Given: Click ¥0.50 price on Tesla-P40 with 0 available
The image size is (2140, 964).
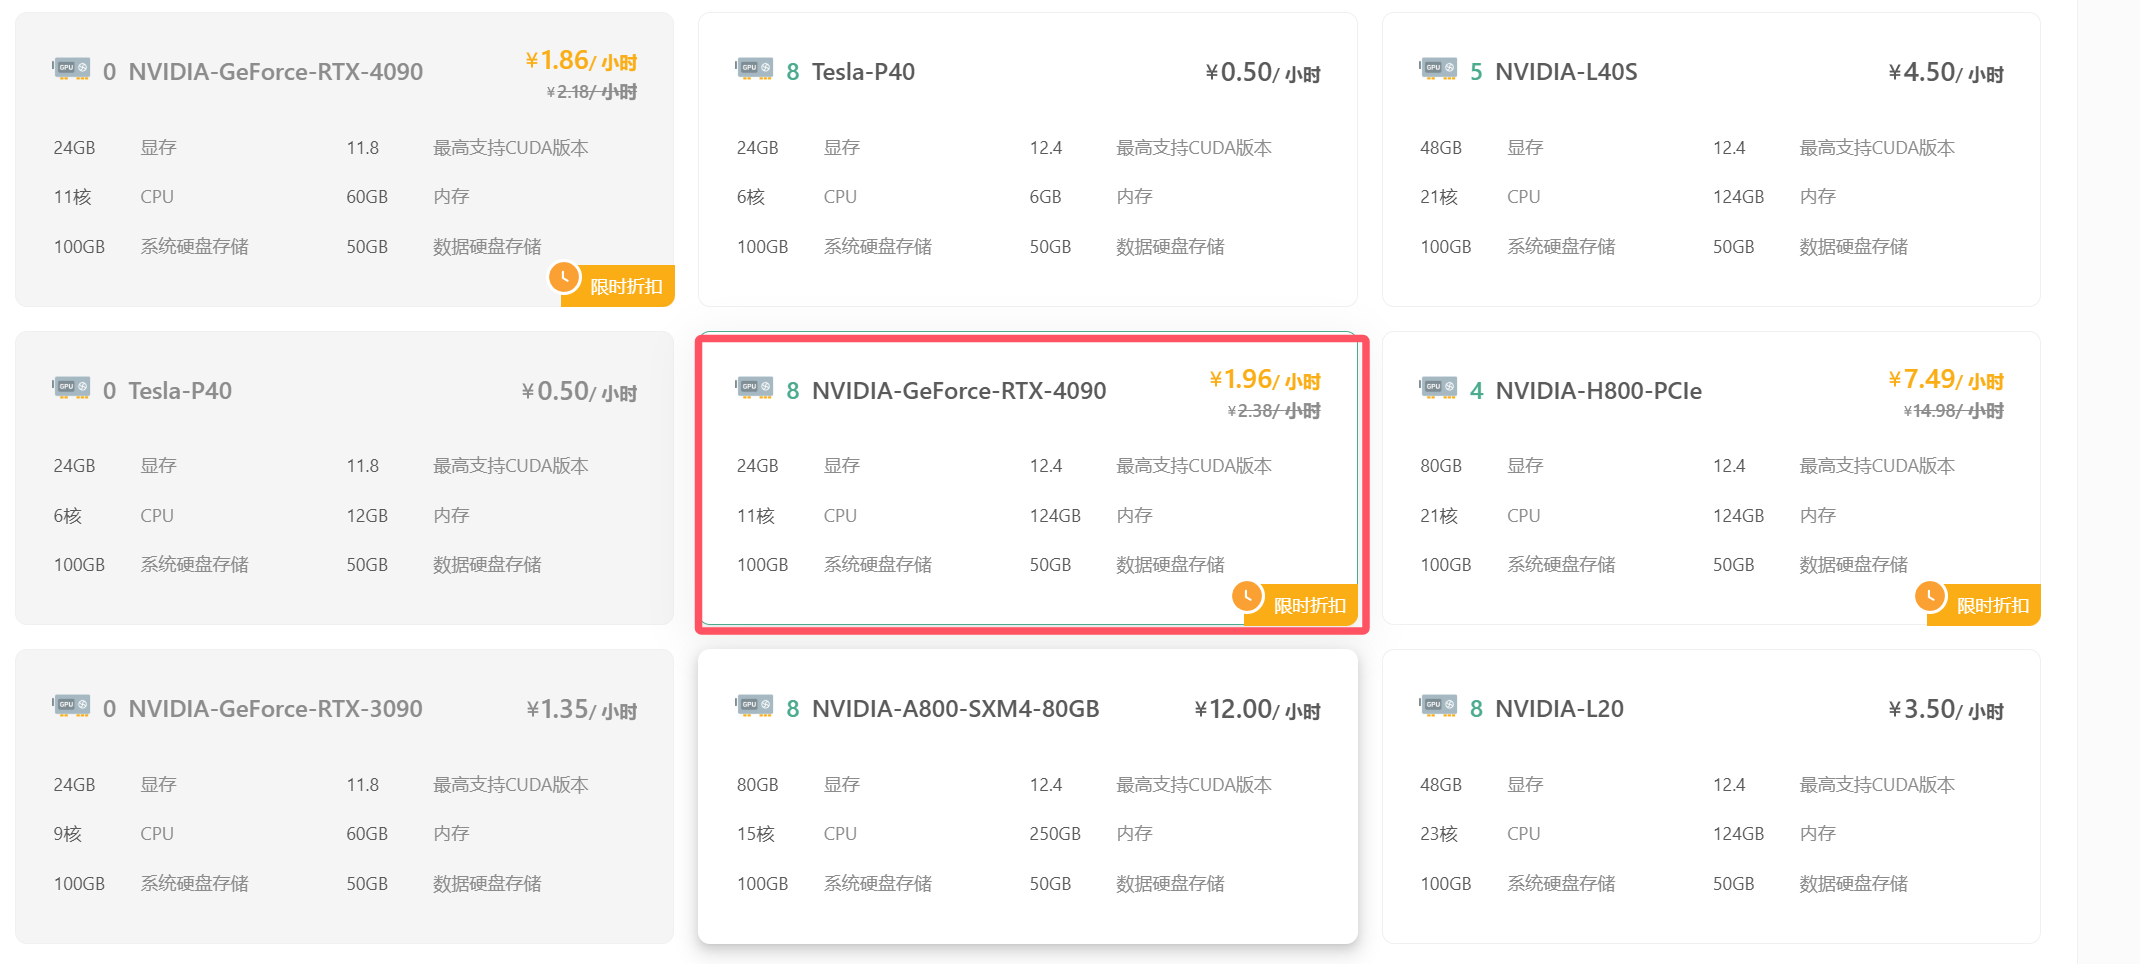Looking at the screenshot, I should tap(579, 392).
